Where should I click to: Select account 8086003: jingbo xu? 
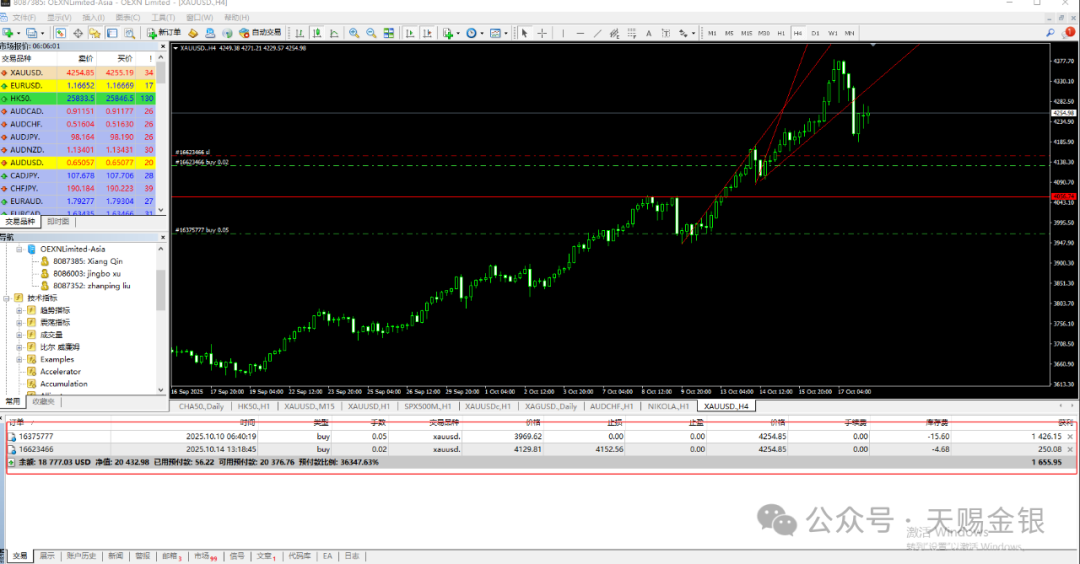[86, 273]
